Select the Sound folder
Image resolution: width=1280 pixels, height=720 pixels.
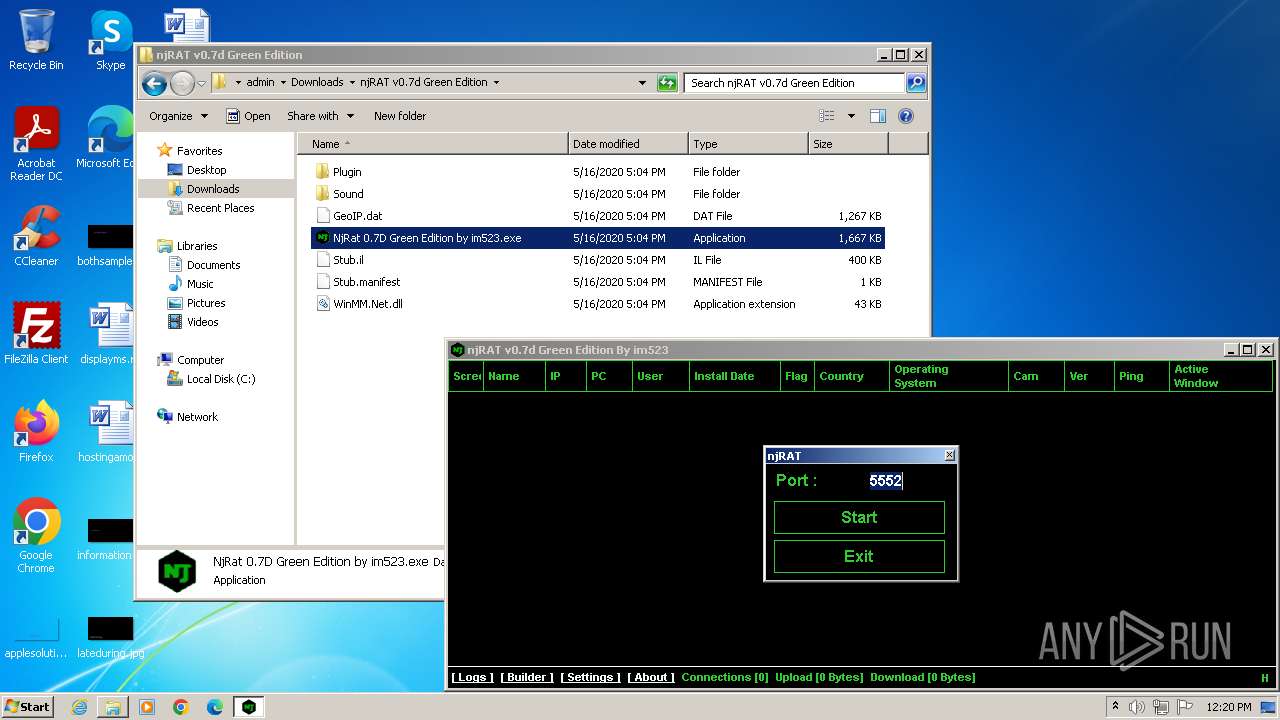click(348, 194)
